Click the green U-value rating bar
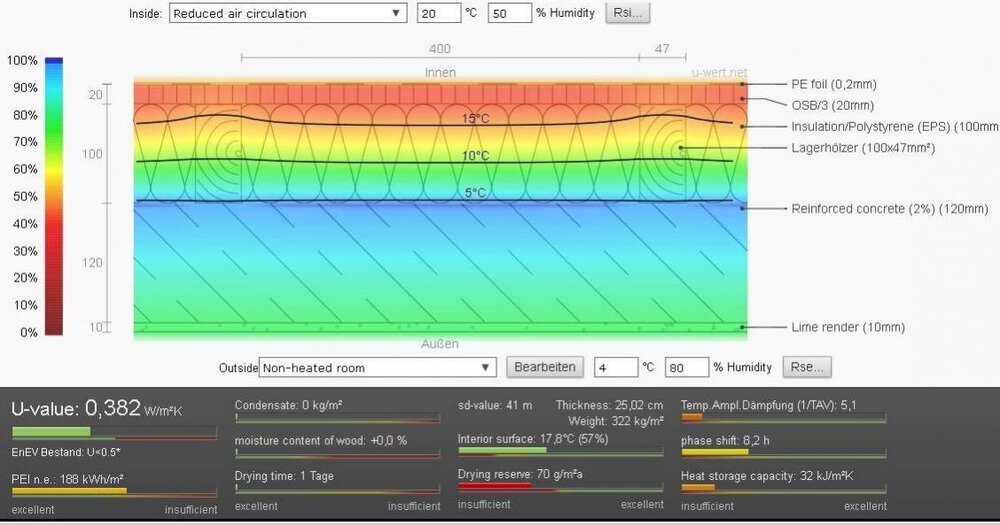 [x=51, y=432]
